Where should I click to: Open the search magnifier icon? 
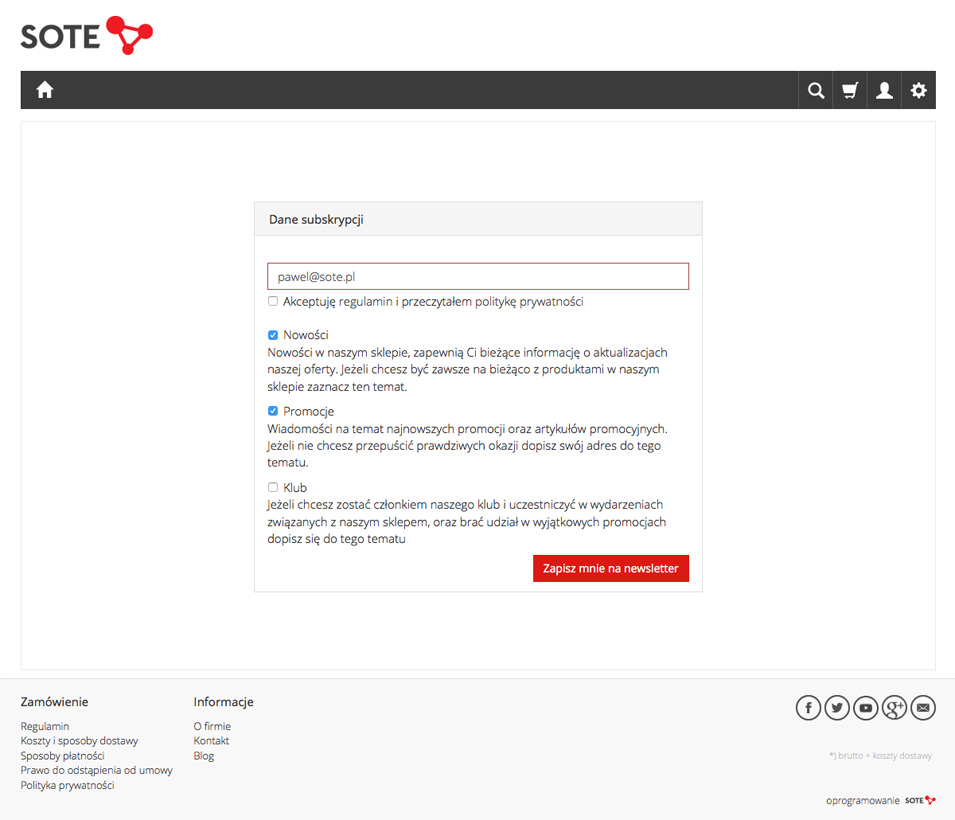point(816,90)
